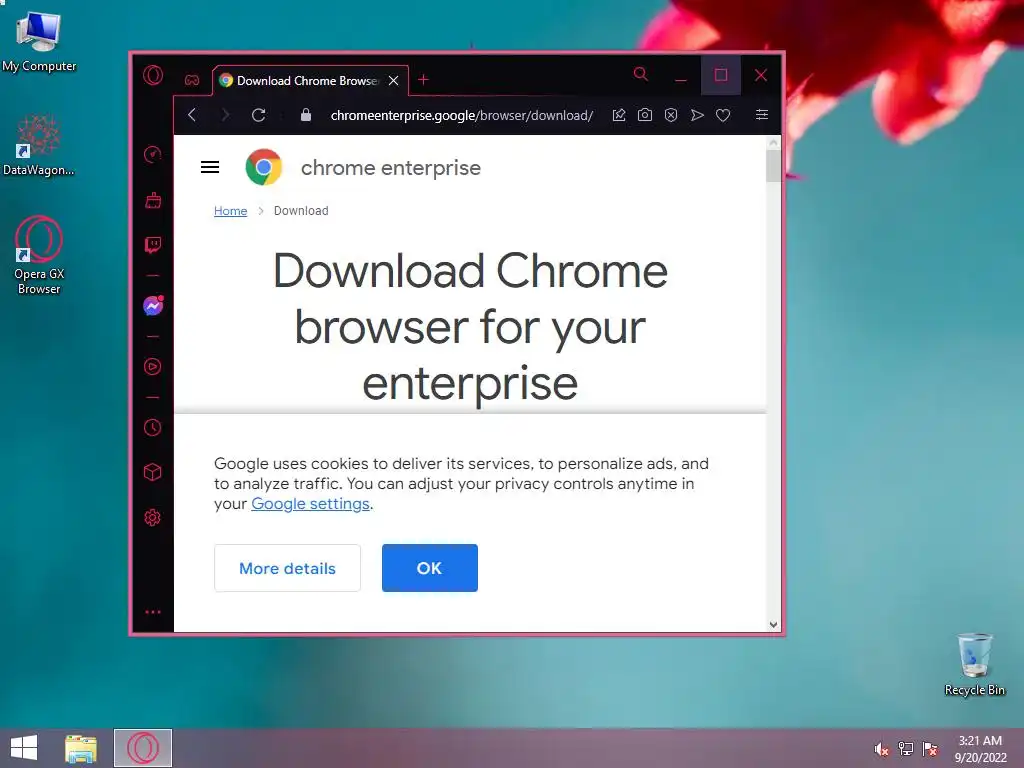Image resolution: width=1024 pixels, height=768 pixels.
Task: Click the page scrollbar thumb
Action: coord(773,166)
